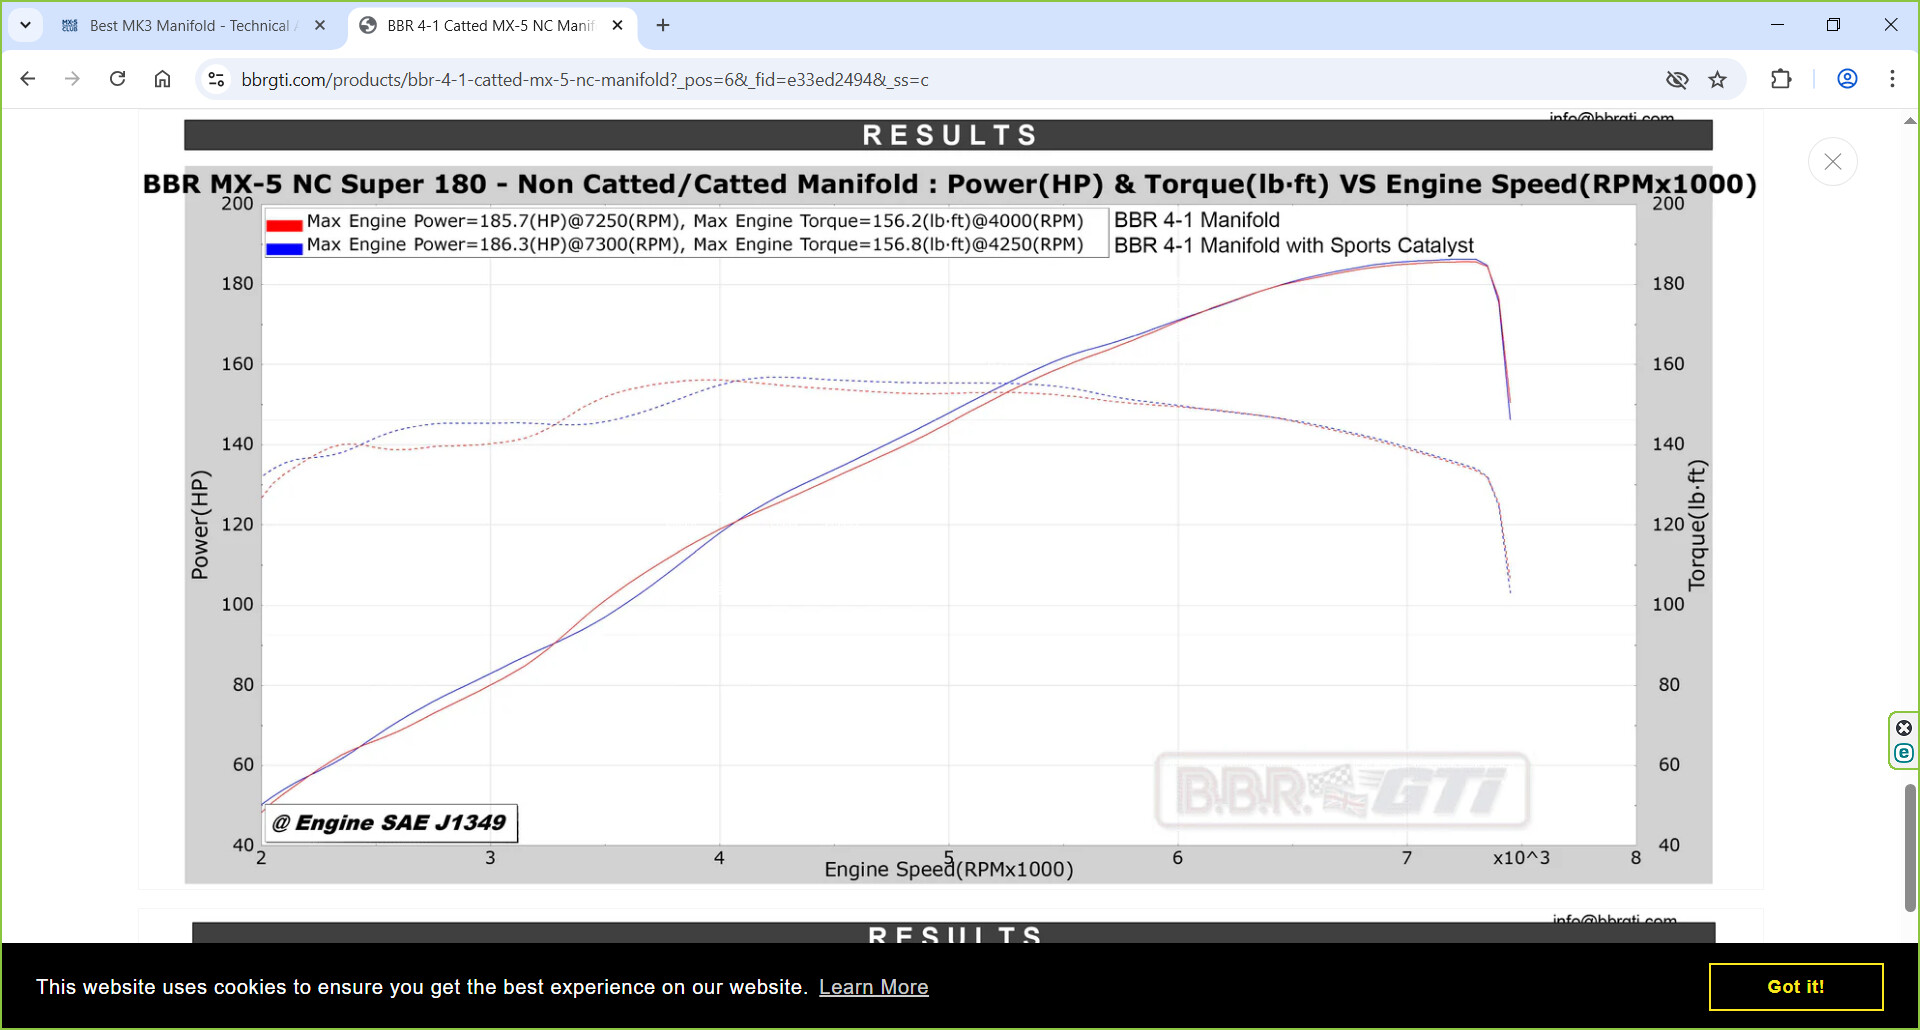Click the bbrgti.com URL address field
The image size is (1920, 1030).
[x=585, y=80]
